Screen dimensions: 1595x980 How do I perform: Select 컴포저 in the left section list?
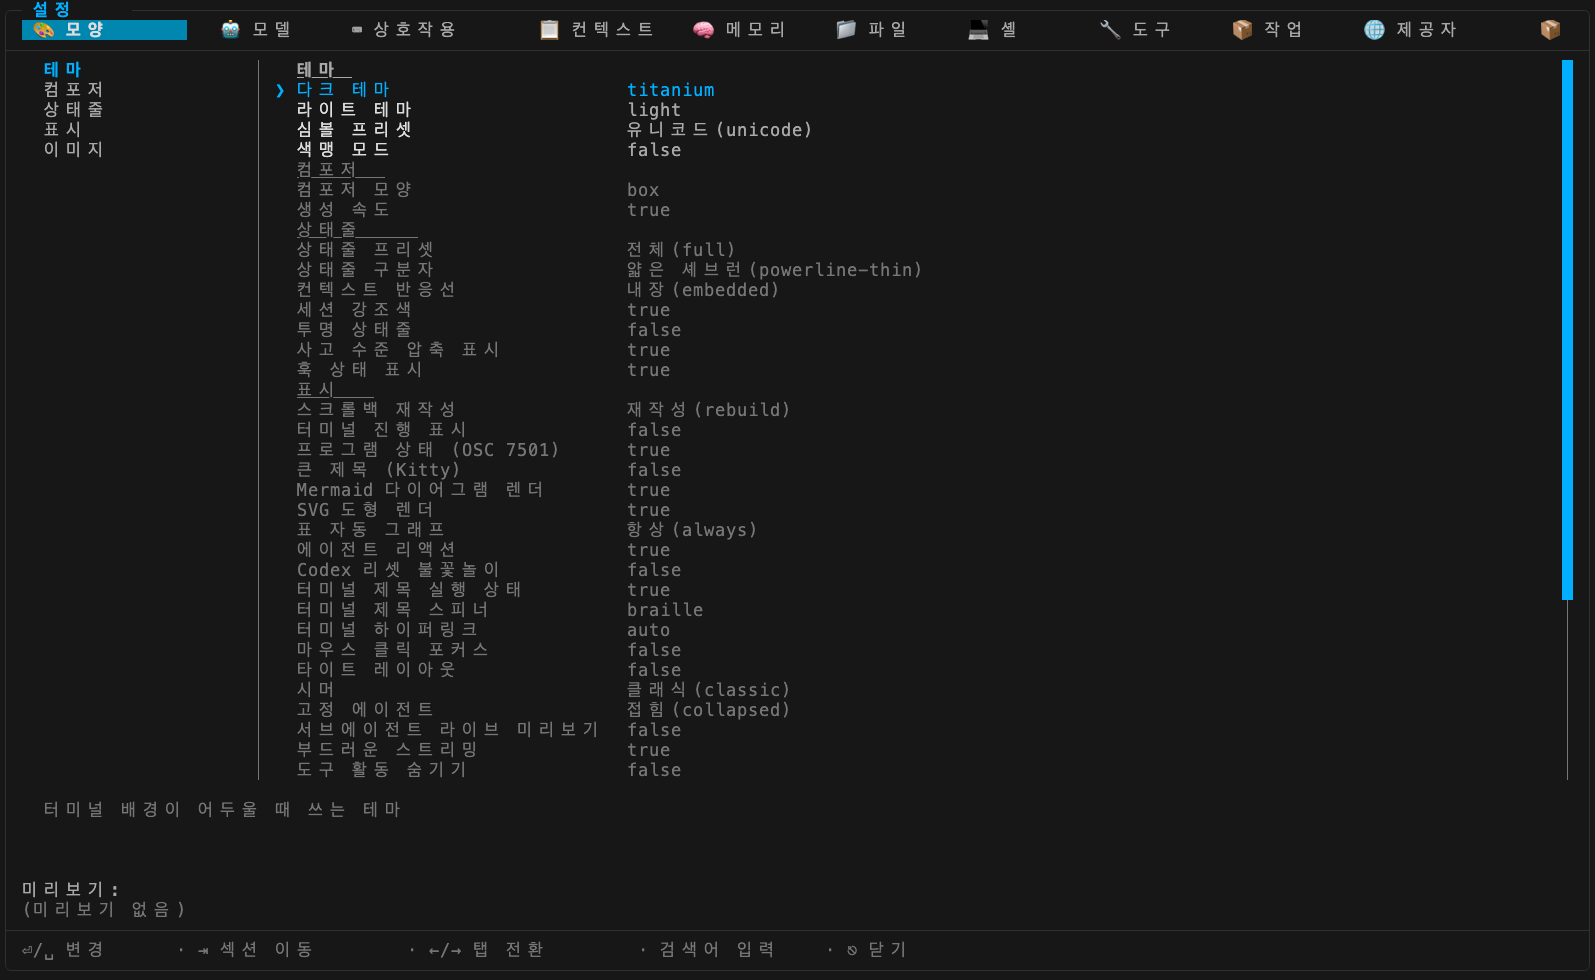pyautogui.click(x=73, y=89)
